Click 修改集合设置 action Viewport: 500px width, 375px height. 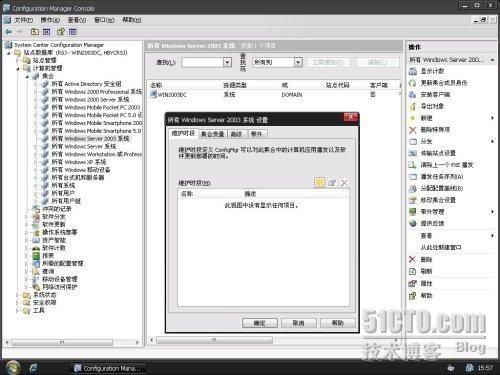438,200
